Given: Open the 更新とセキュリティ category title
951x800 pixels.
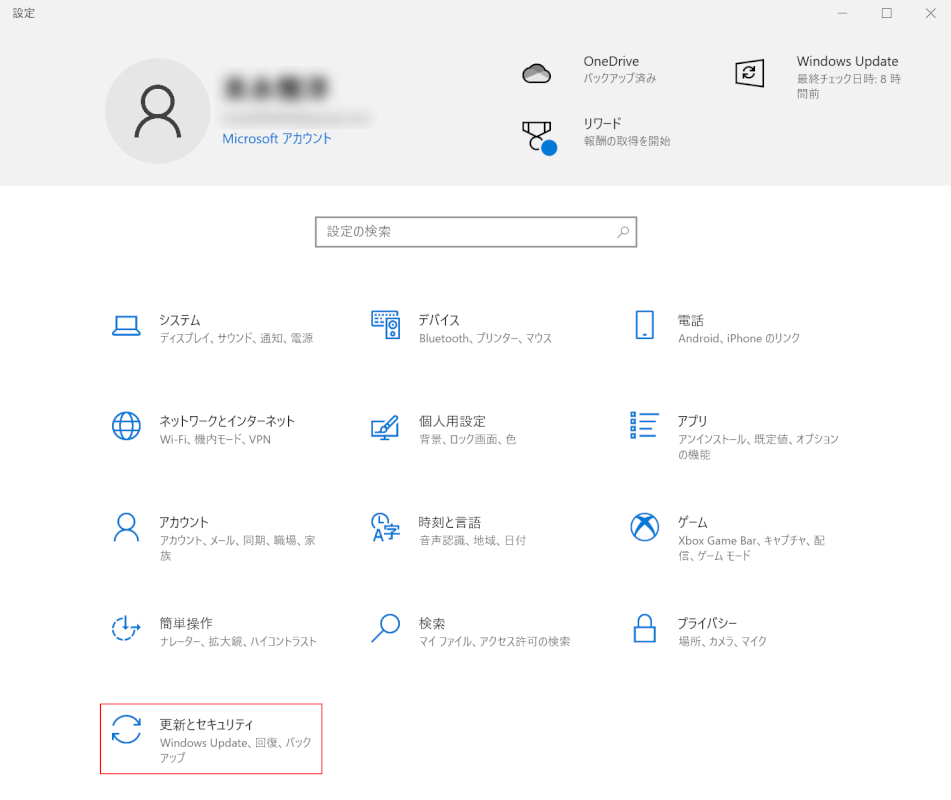Looking at the screenshot, I should [207, 724].
